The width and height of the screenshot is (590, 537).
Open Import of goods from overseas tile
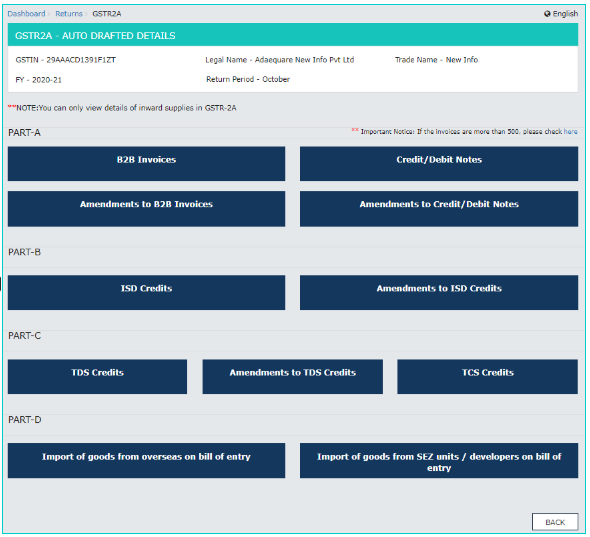coord(146,461)
